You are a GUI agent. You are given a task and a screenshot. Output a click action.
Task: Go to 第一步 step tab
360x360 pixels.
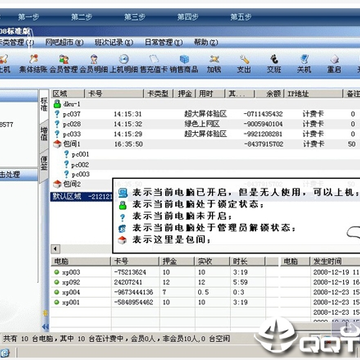pos(28,17)
